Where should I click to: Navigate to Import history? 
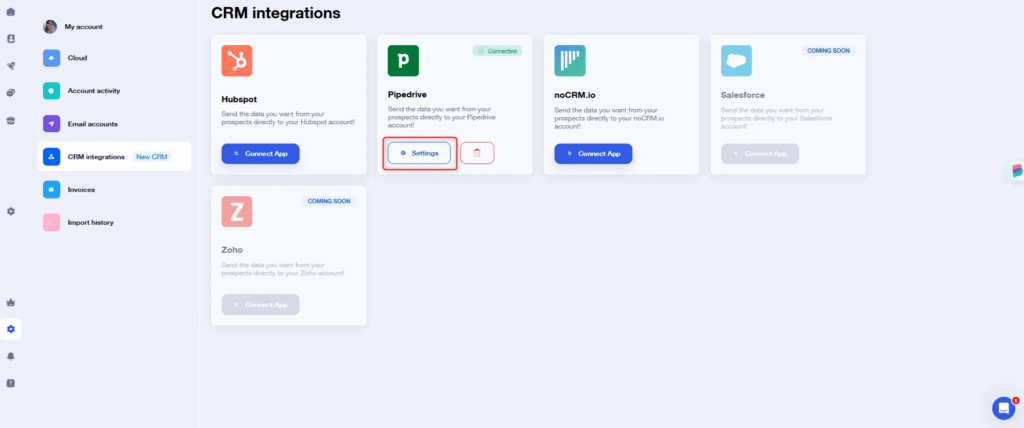coord(90,222)
